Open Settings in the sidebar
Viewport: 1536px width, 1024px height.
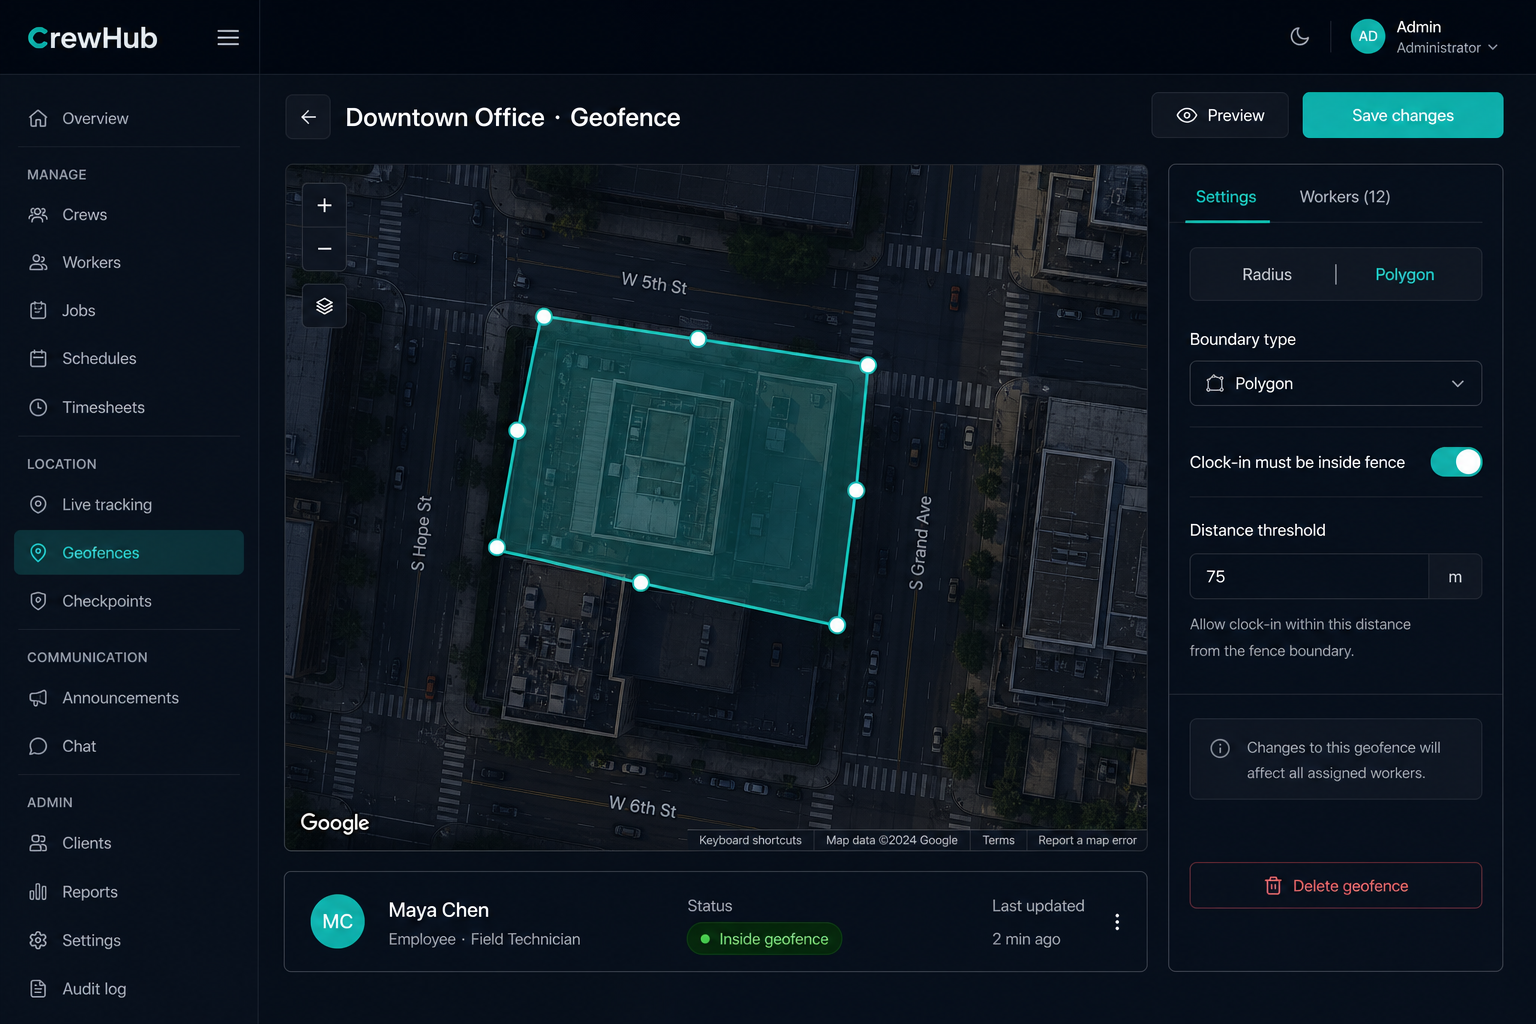tap(129, 940)
